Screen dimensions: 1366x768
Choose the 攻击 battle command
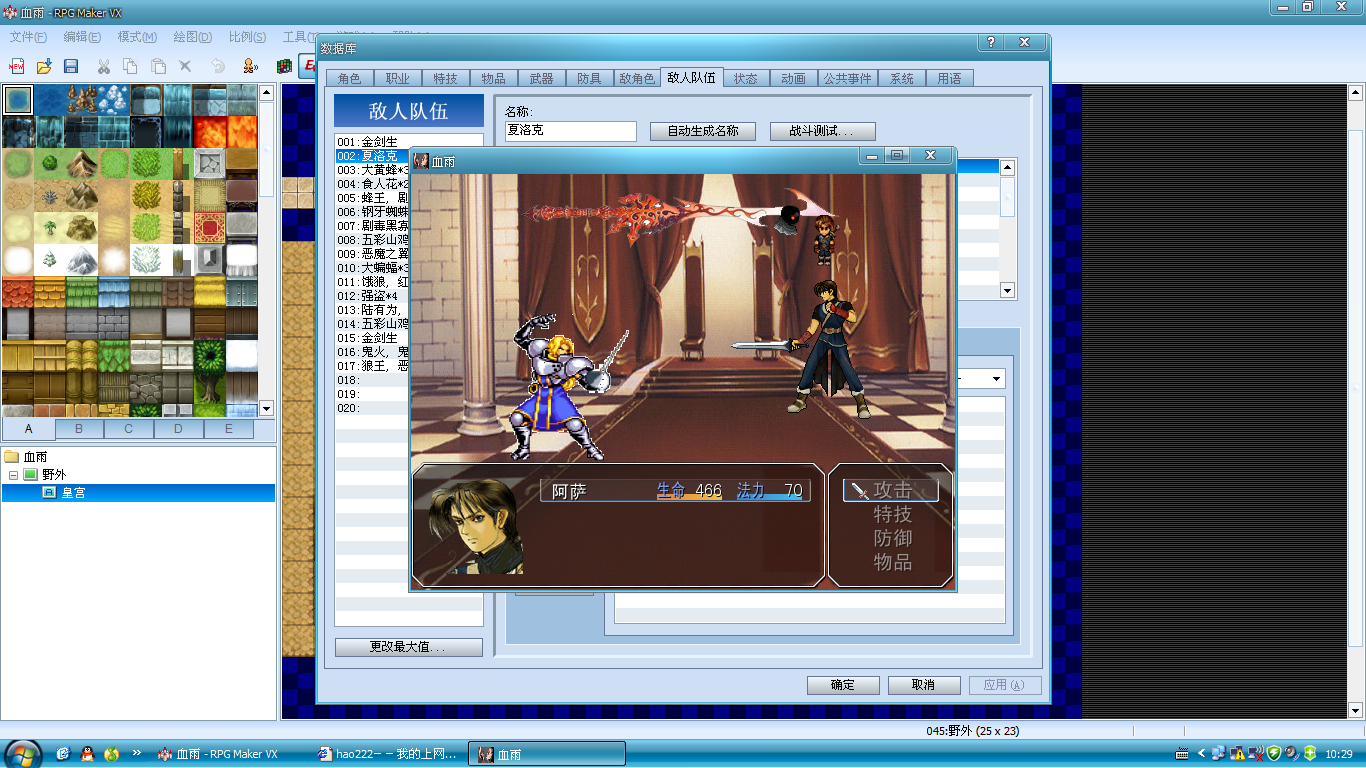(x=892, y=490)
